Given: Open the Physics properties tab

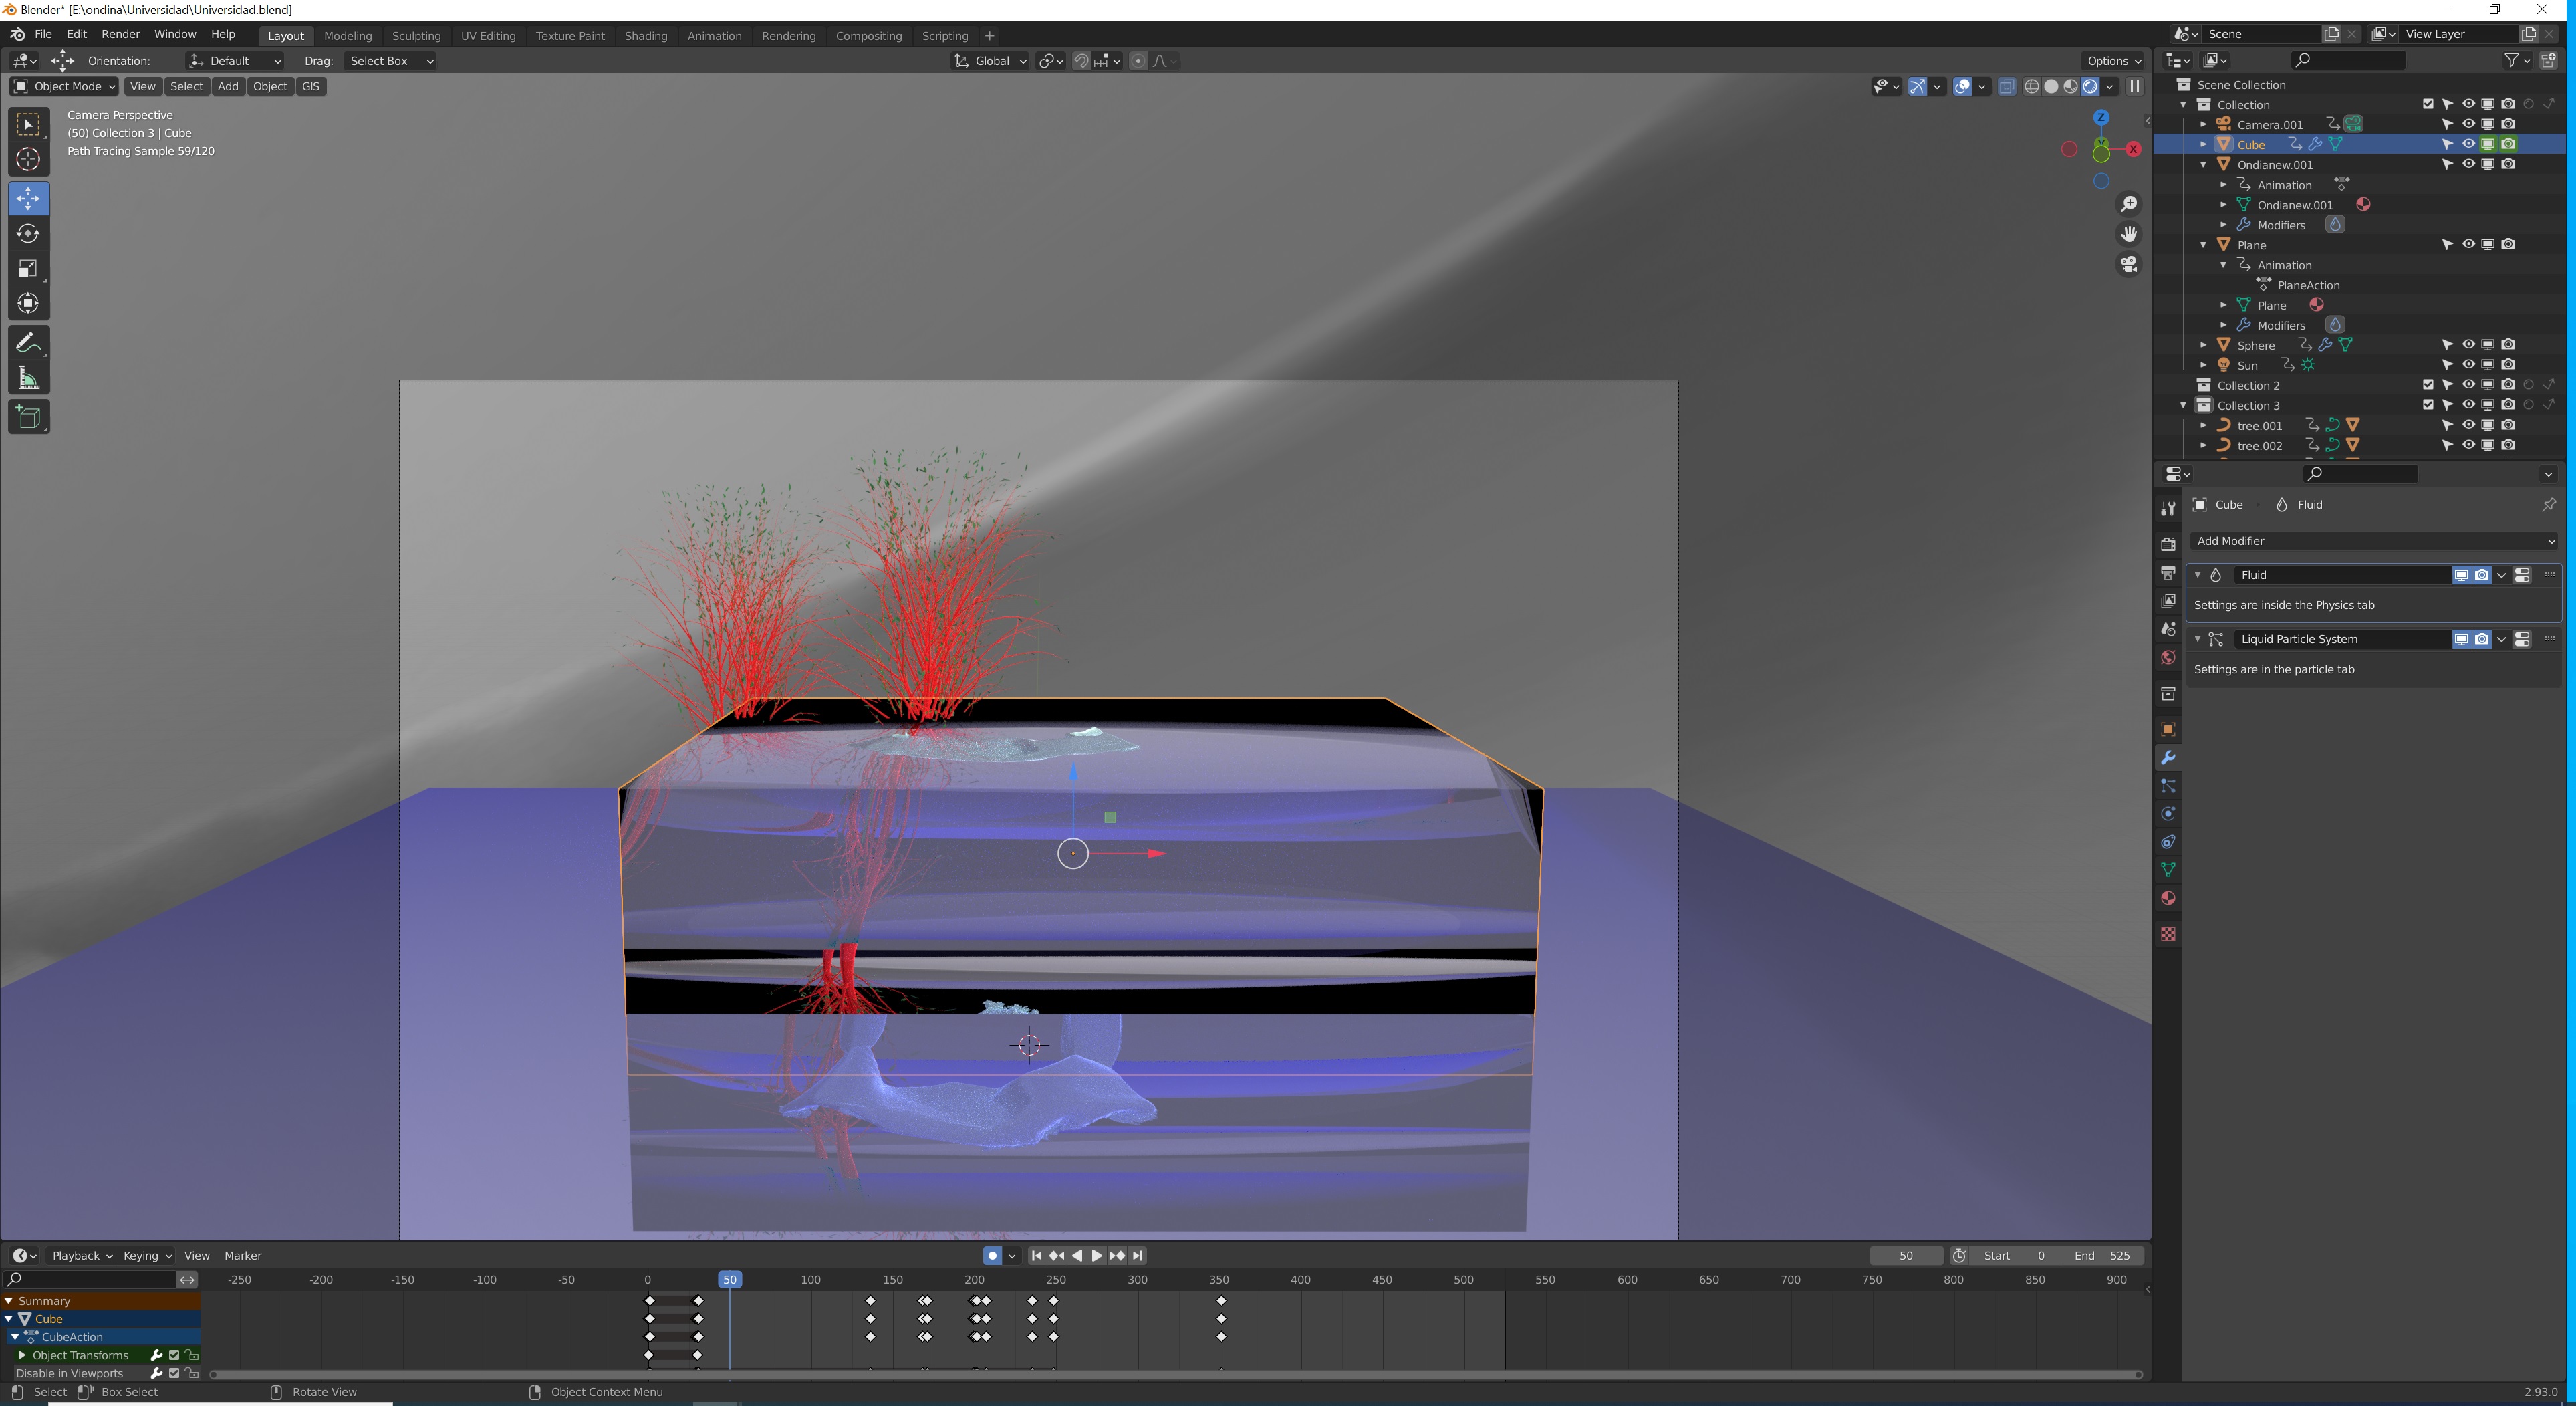Looking at the screenshot, I should (2168, 814).
